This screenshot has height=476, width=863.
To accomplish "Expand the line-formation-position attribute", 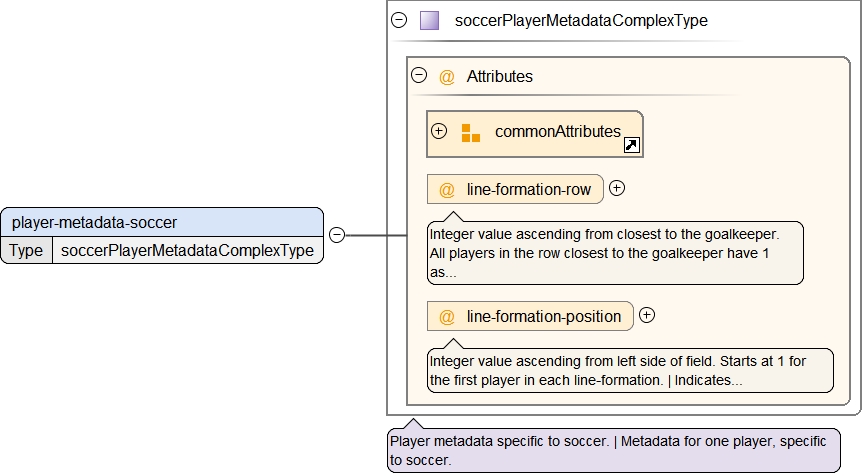I will [x=647, y=315].
